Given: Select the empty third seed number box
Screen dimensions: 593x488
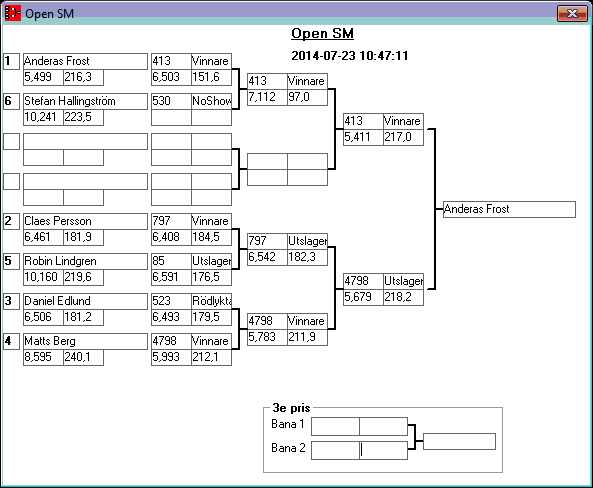Looking at the screenshot, I should (x=12, y=141).
